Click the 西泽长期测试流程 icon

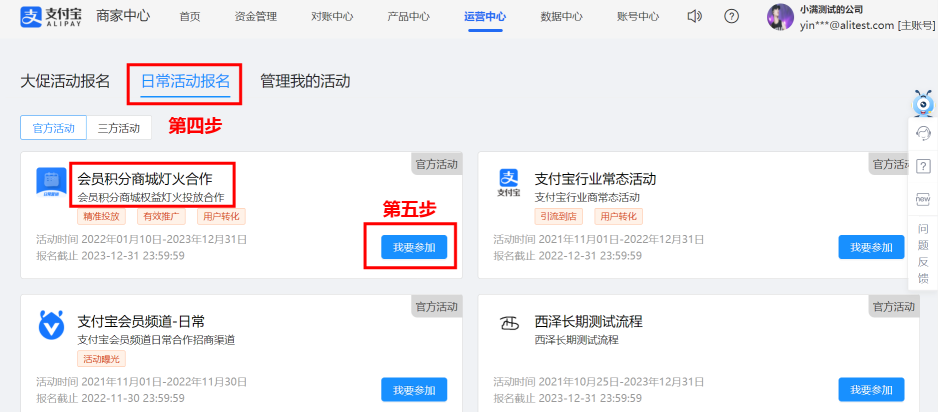pos(509,324)
